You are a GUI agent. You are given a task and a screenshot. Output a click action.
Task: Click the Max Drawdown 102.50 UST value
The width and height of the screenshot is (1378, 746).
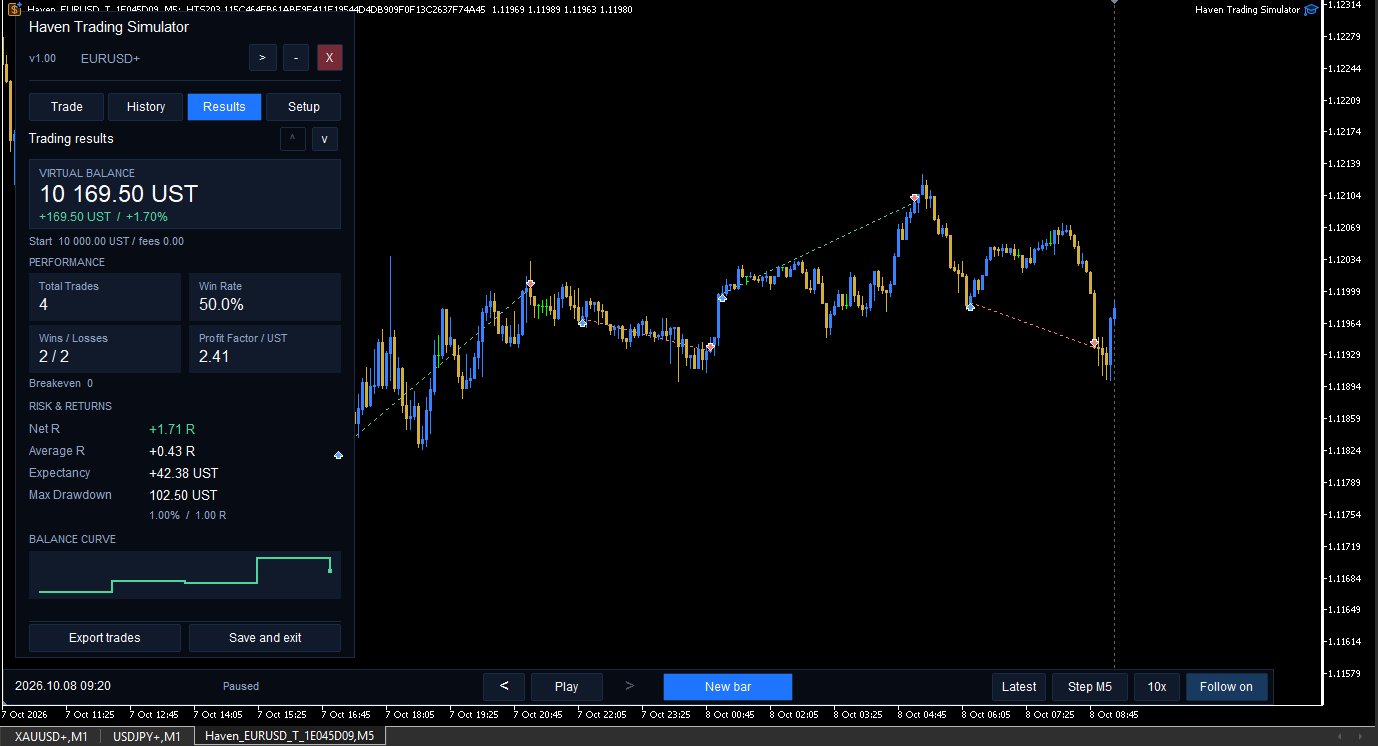tap(183, 495)
